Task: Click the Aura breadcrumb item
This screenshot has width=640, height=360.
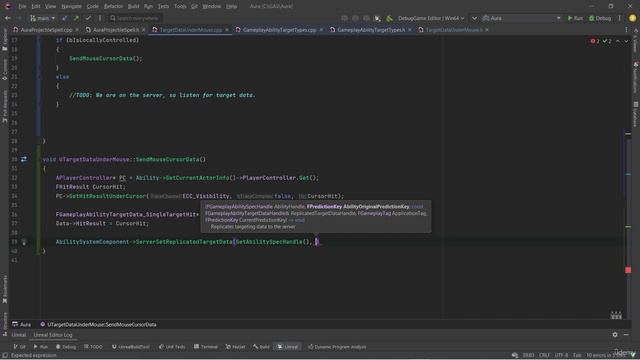Action: (22, 324)
